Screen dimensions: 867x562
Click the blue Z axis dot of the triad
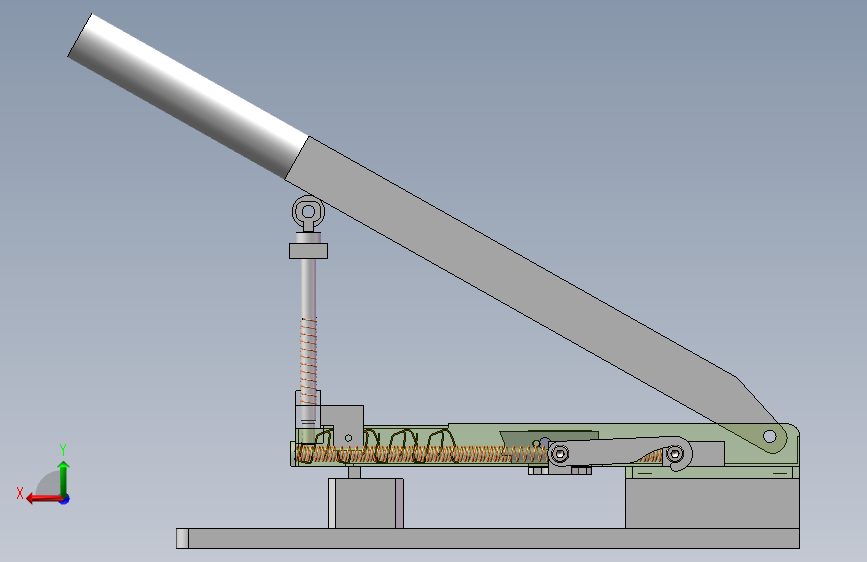pyautogui.click(x=65, y=499)
